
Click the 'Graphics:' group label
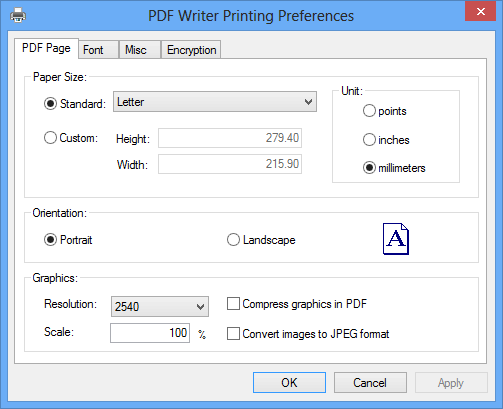55,278
